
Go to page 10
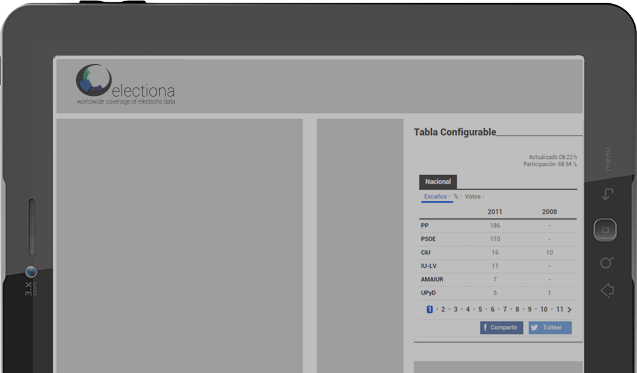(x=544, y=309)
